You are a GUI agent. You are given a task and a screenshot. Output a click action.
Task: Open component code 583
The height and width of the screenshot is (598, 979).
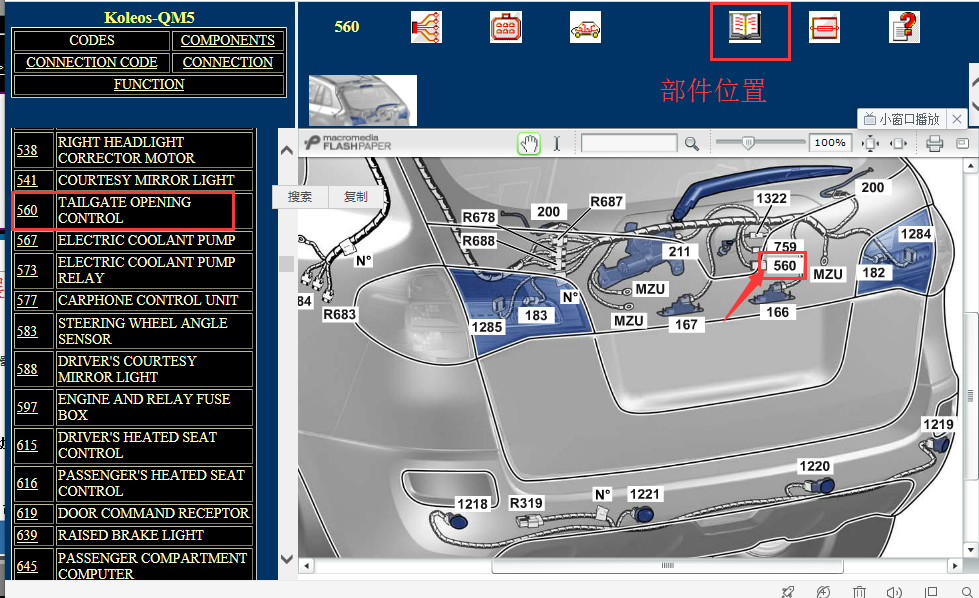tap(27, 331)
